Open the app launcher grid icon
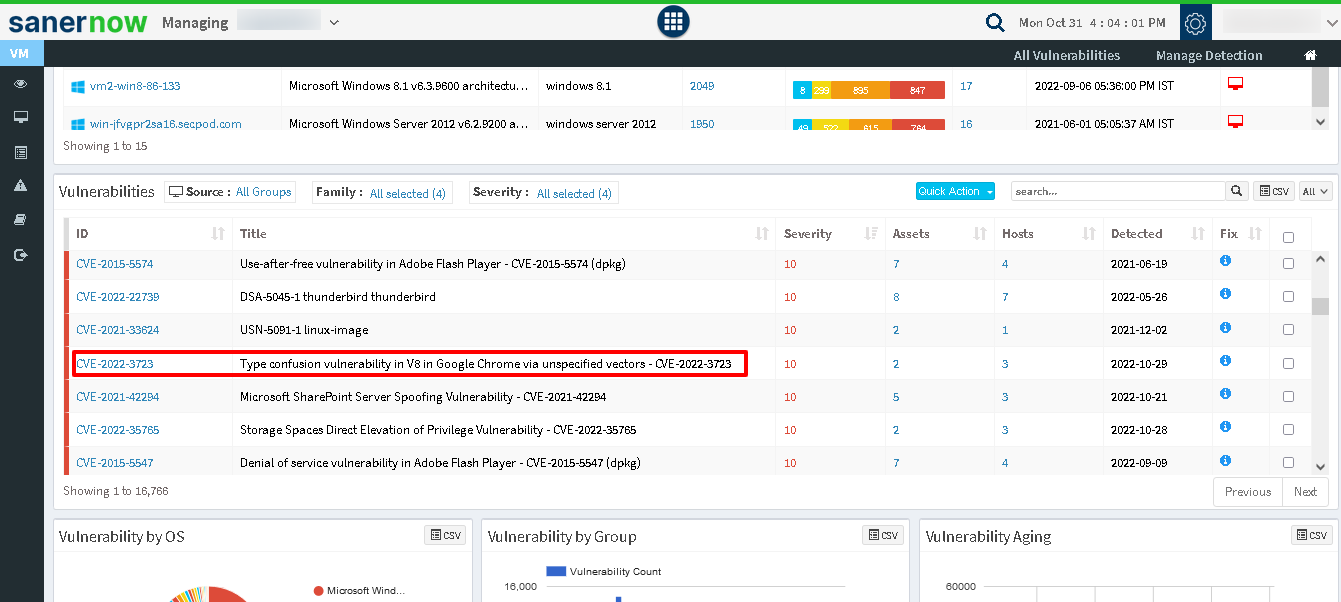The height and width of the screenshot is (602, 1341). click(673, 22)
